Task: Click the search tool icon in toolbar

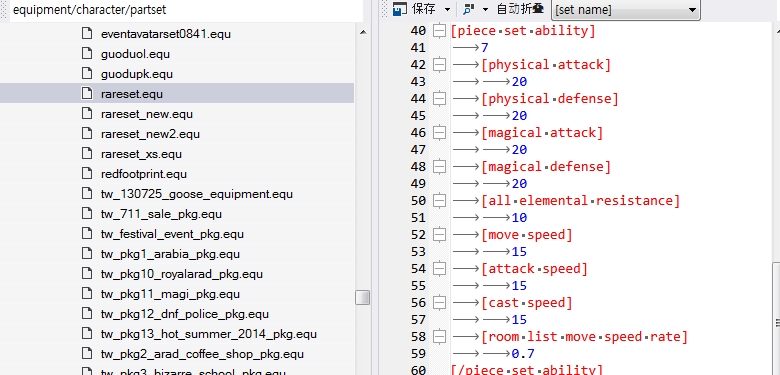Action: [468, 9]
